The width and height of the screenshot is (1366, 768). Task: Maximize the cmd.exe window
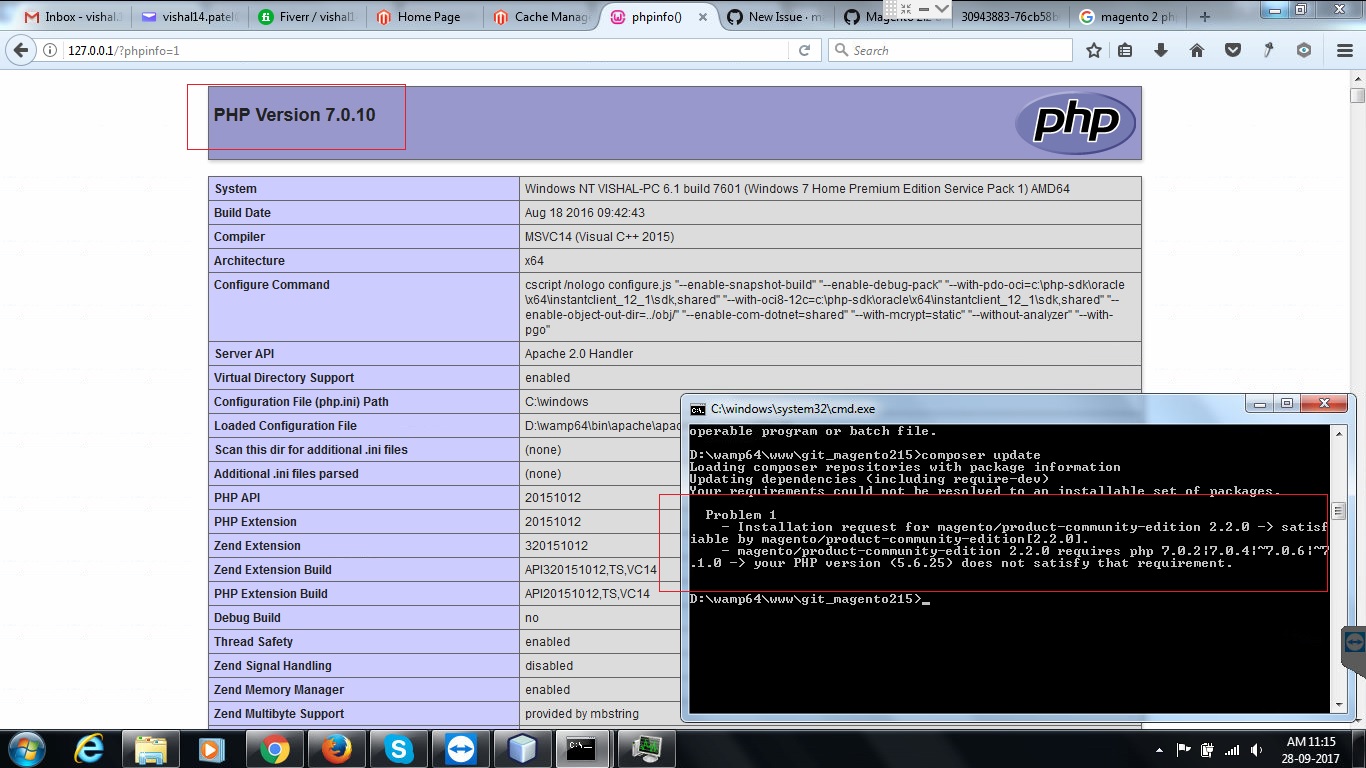click(x=1287, y=403)
